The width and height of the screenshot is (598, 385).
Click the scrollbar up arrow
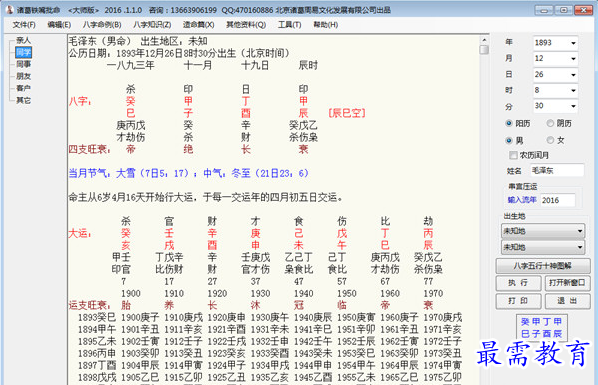tap(484, 40)
